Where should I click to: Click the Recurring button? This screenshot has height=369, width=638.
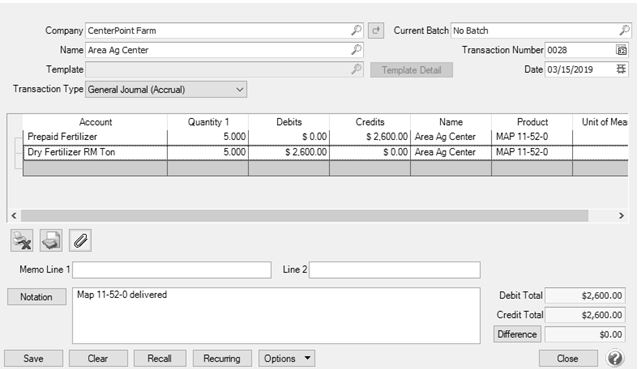(222, 358)
